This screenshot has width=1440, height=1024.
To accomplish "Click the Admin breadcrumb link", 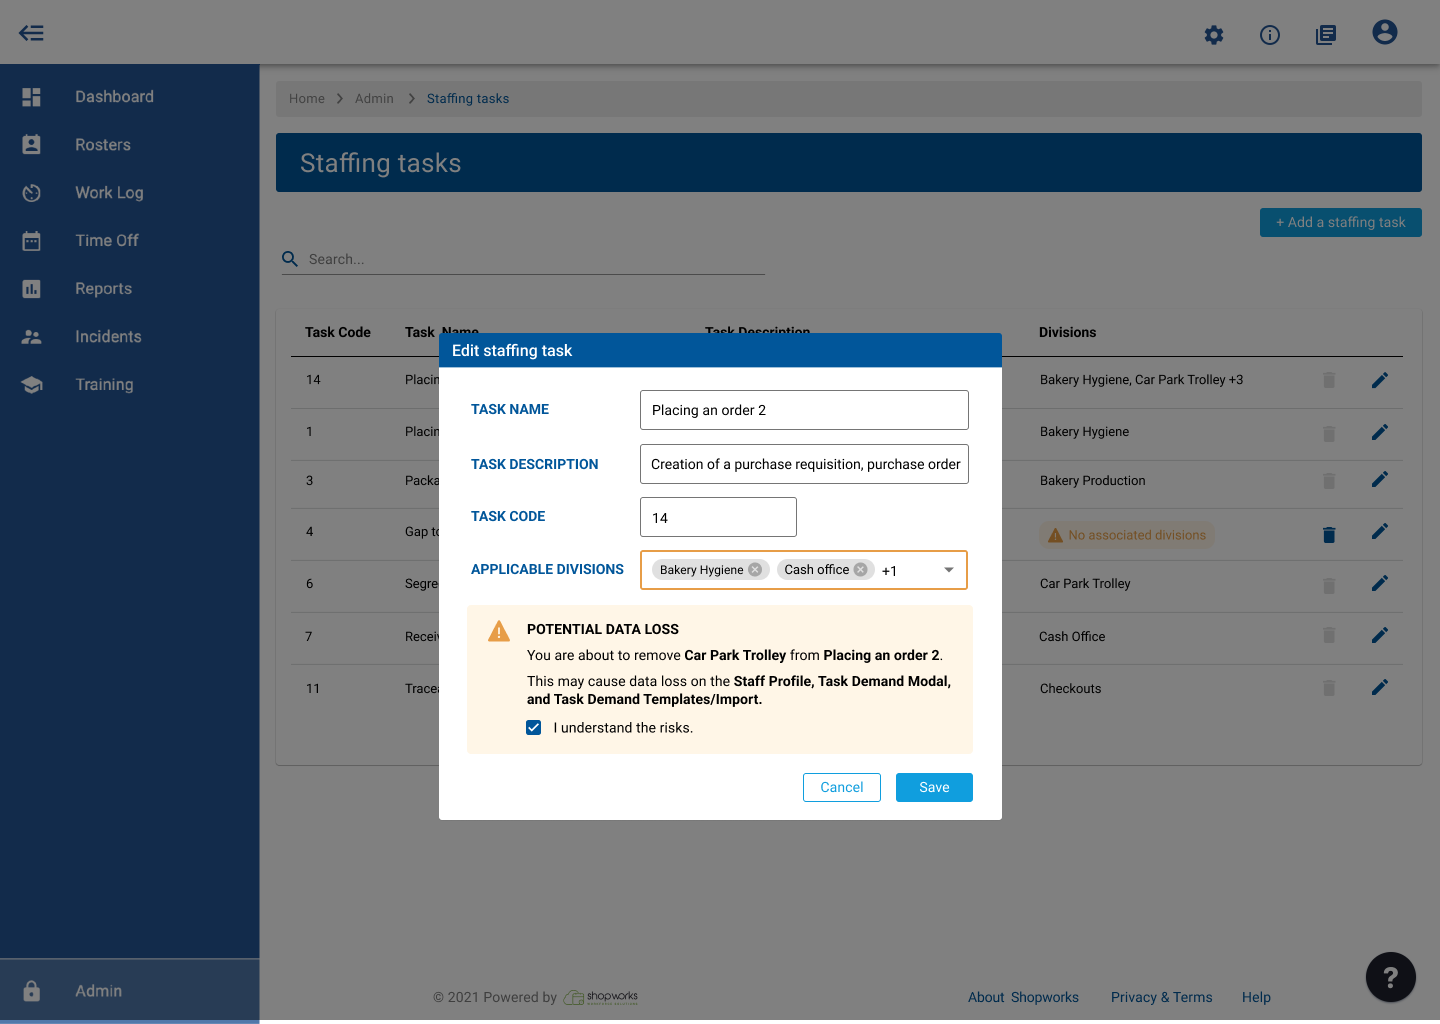I will (374, 99).
